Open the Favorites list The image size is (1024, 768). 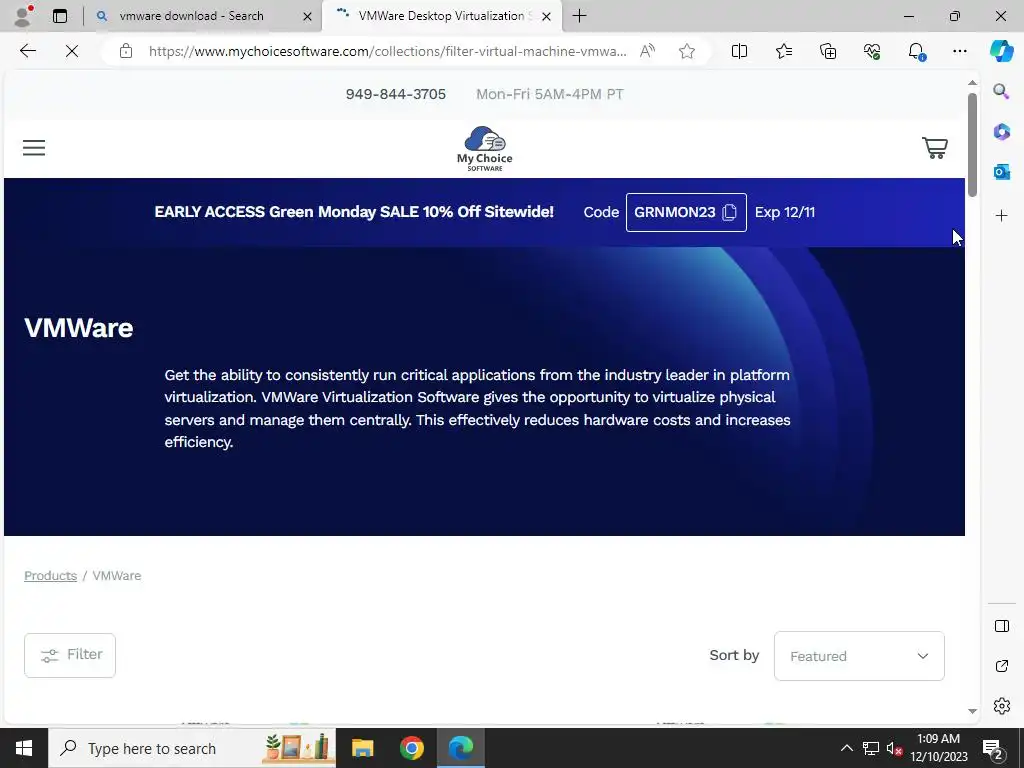pos(784,51)
